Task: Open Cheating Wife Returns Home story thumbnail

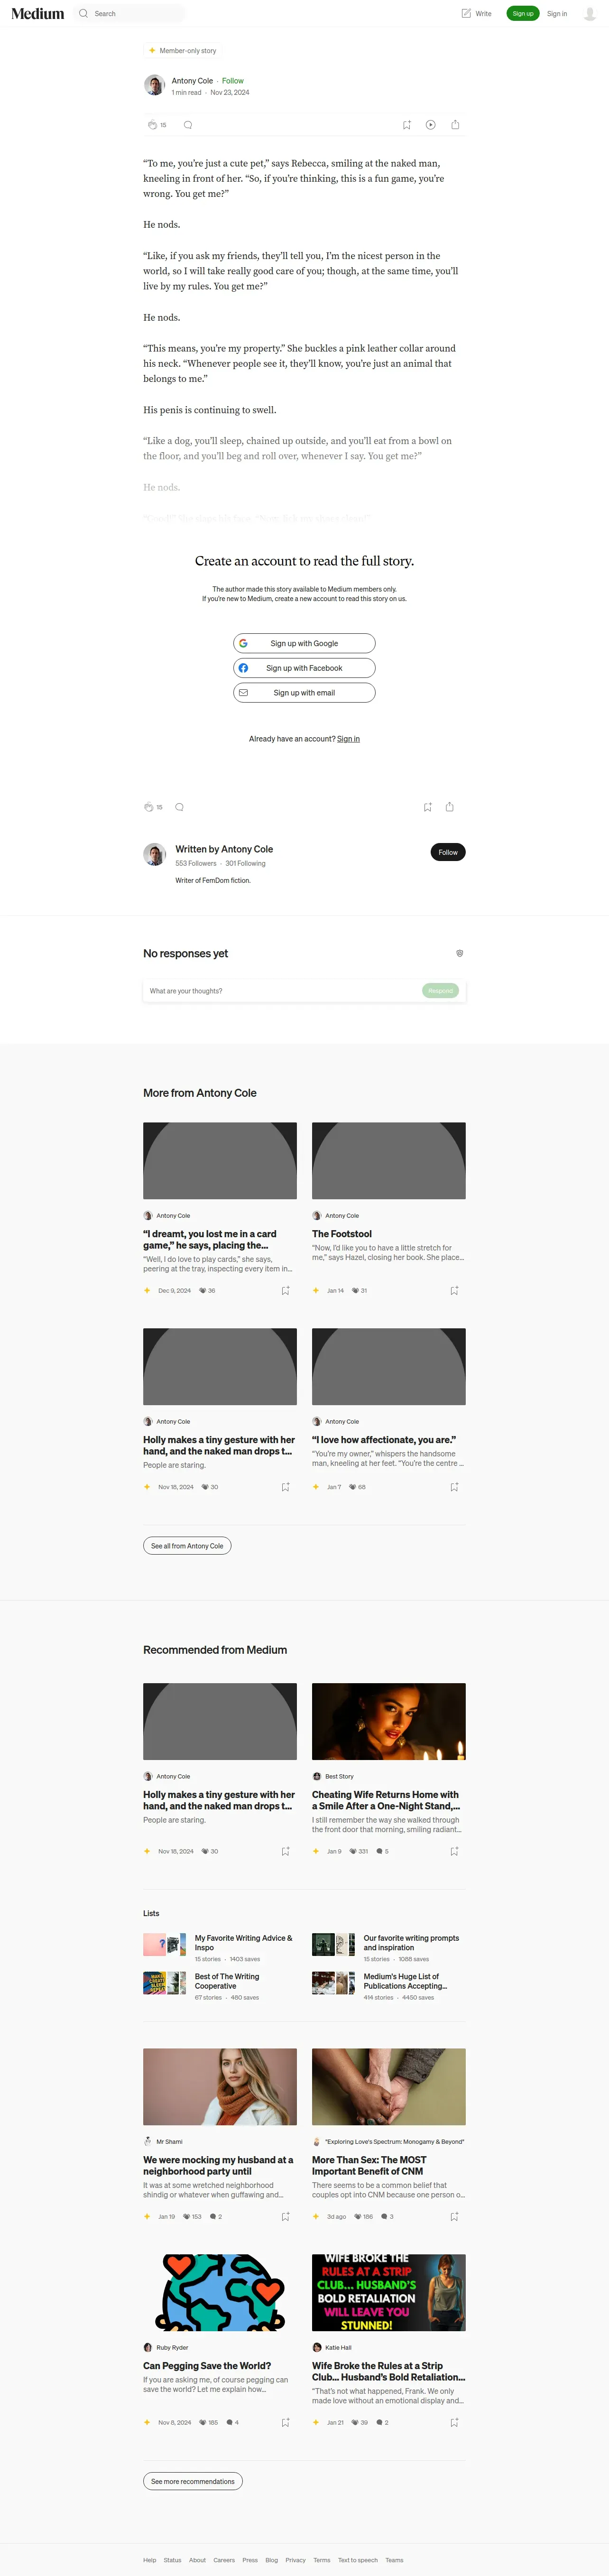Action: [389, 1721]
